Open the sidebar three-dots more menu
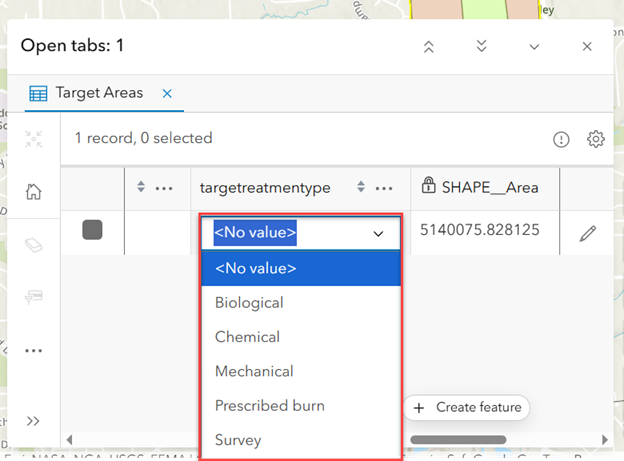The image size is (624, 461). click(33, 351)
